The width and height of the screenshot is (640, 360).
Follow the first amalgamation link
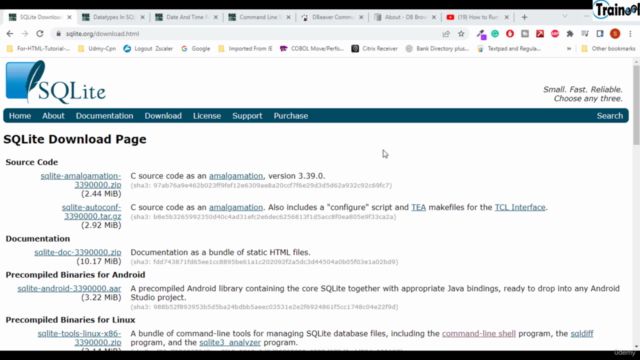[236, 176]
